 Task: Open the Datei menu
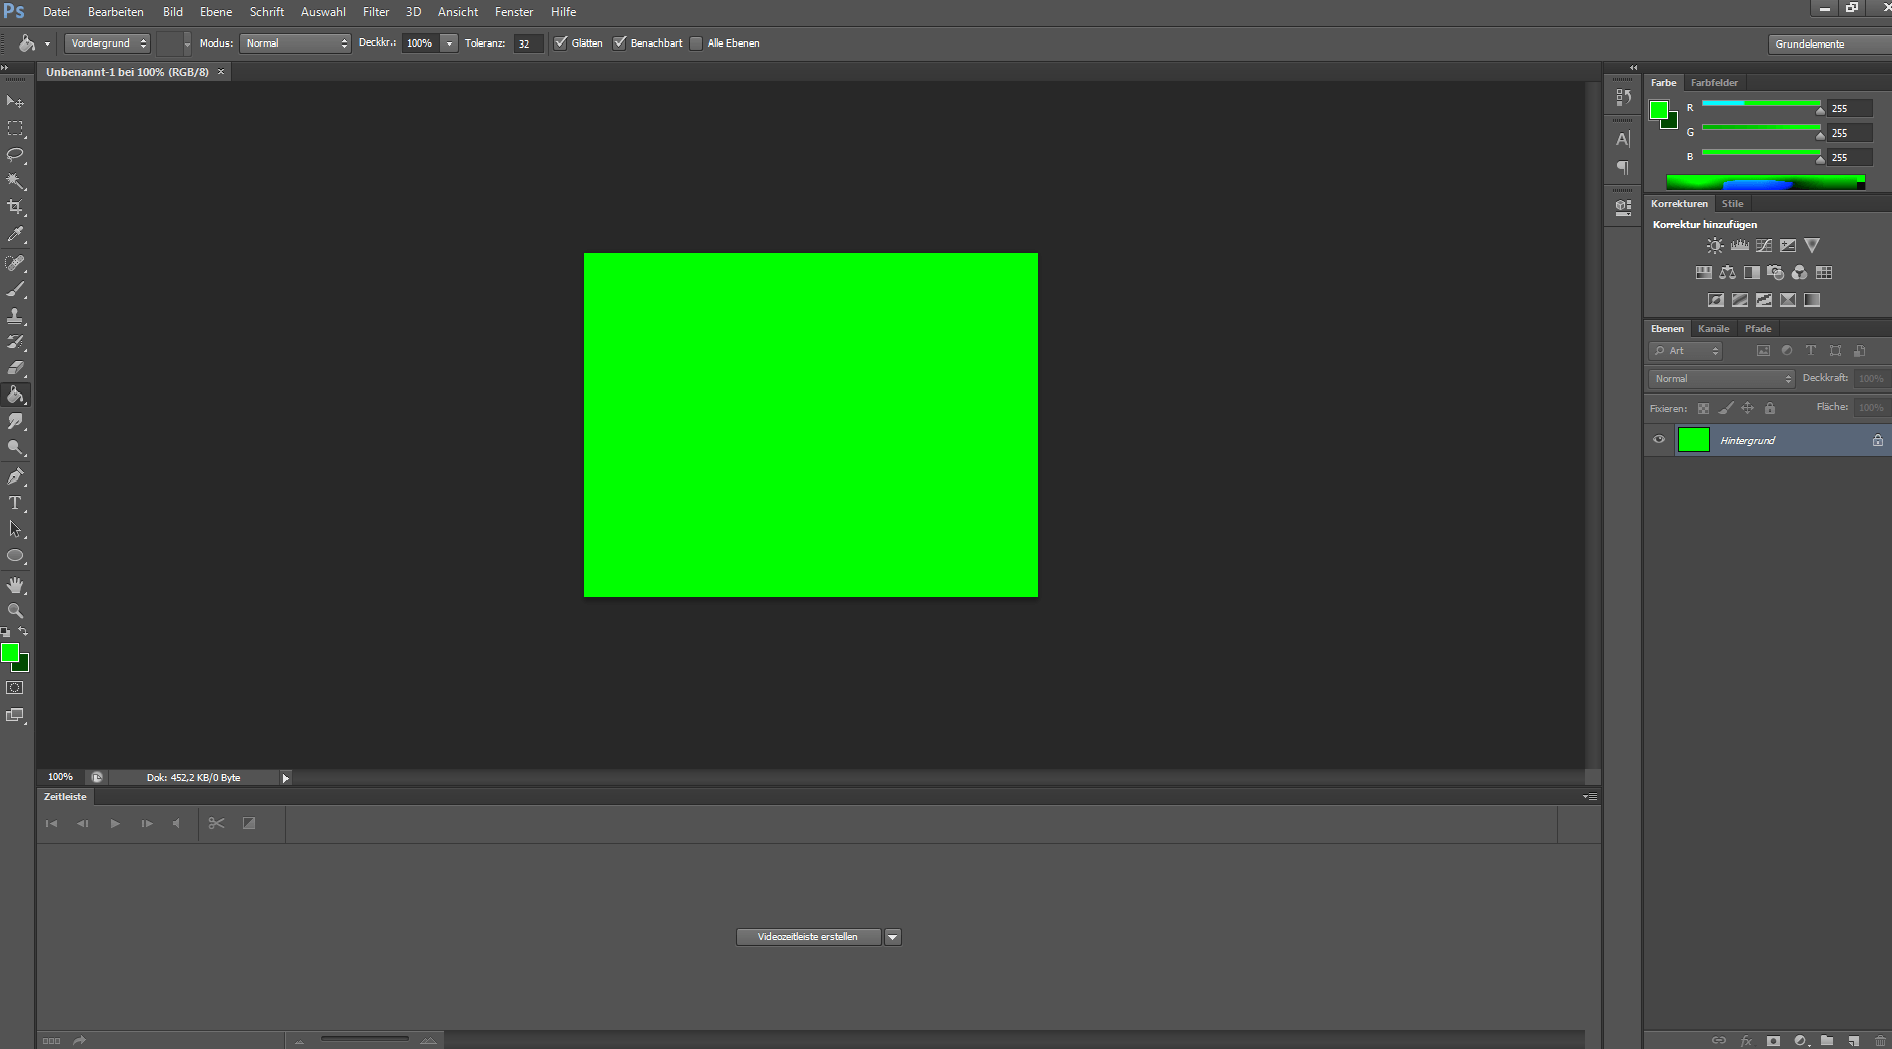pyautogui.click(x=56, y=12)
